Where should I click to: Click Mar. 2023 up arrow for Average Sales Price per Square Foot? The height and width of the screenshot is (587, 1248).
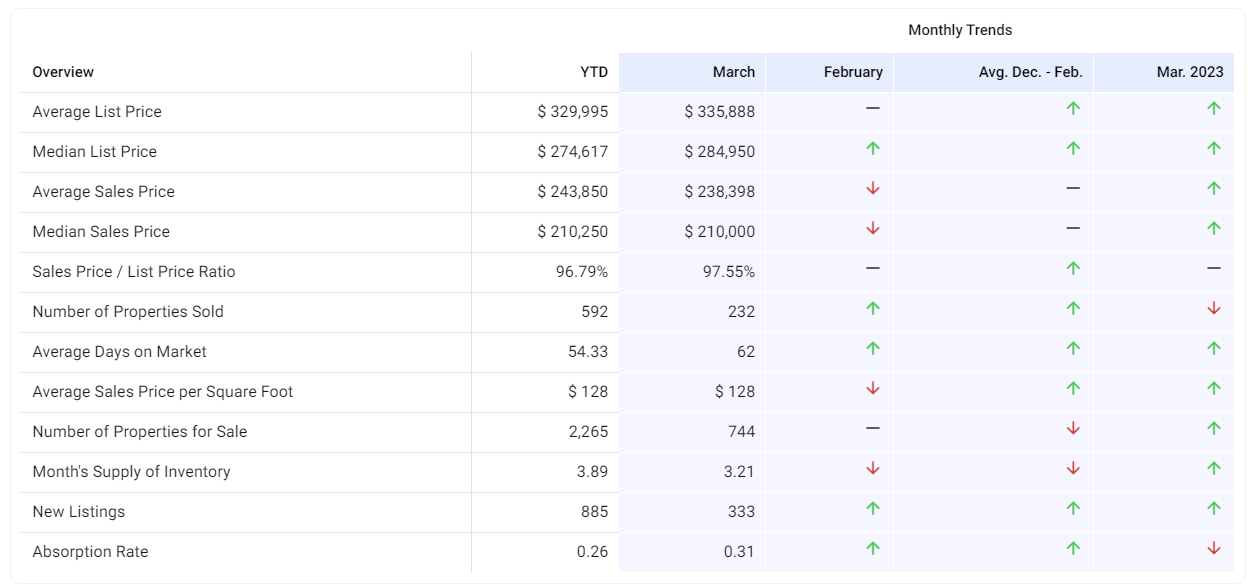coord(1213,388)
